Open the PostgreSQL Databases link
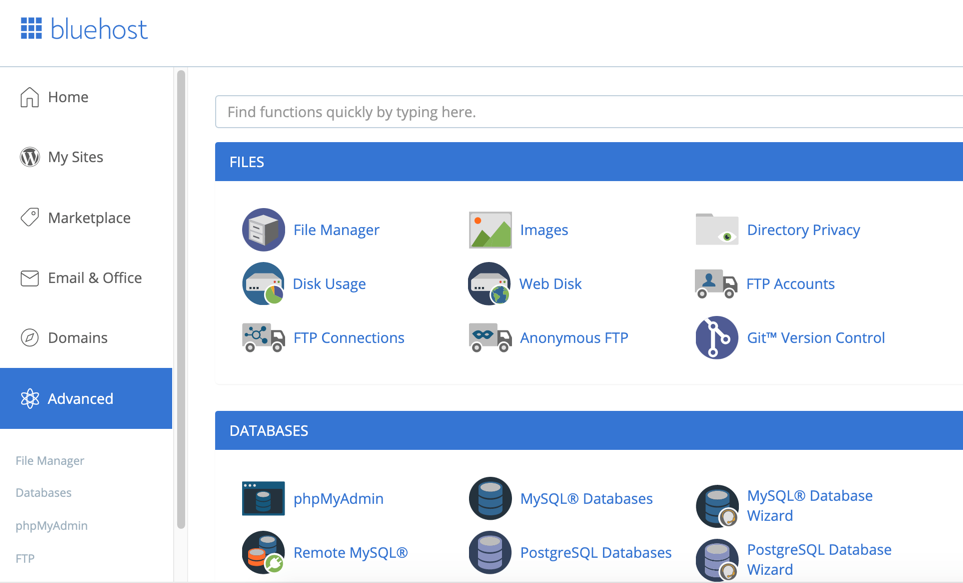The width and height of the screenshot is (963, 583). pyautogui.click(x=596, y=553)
